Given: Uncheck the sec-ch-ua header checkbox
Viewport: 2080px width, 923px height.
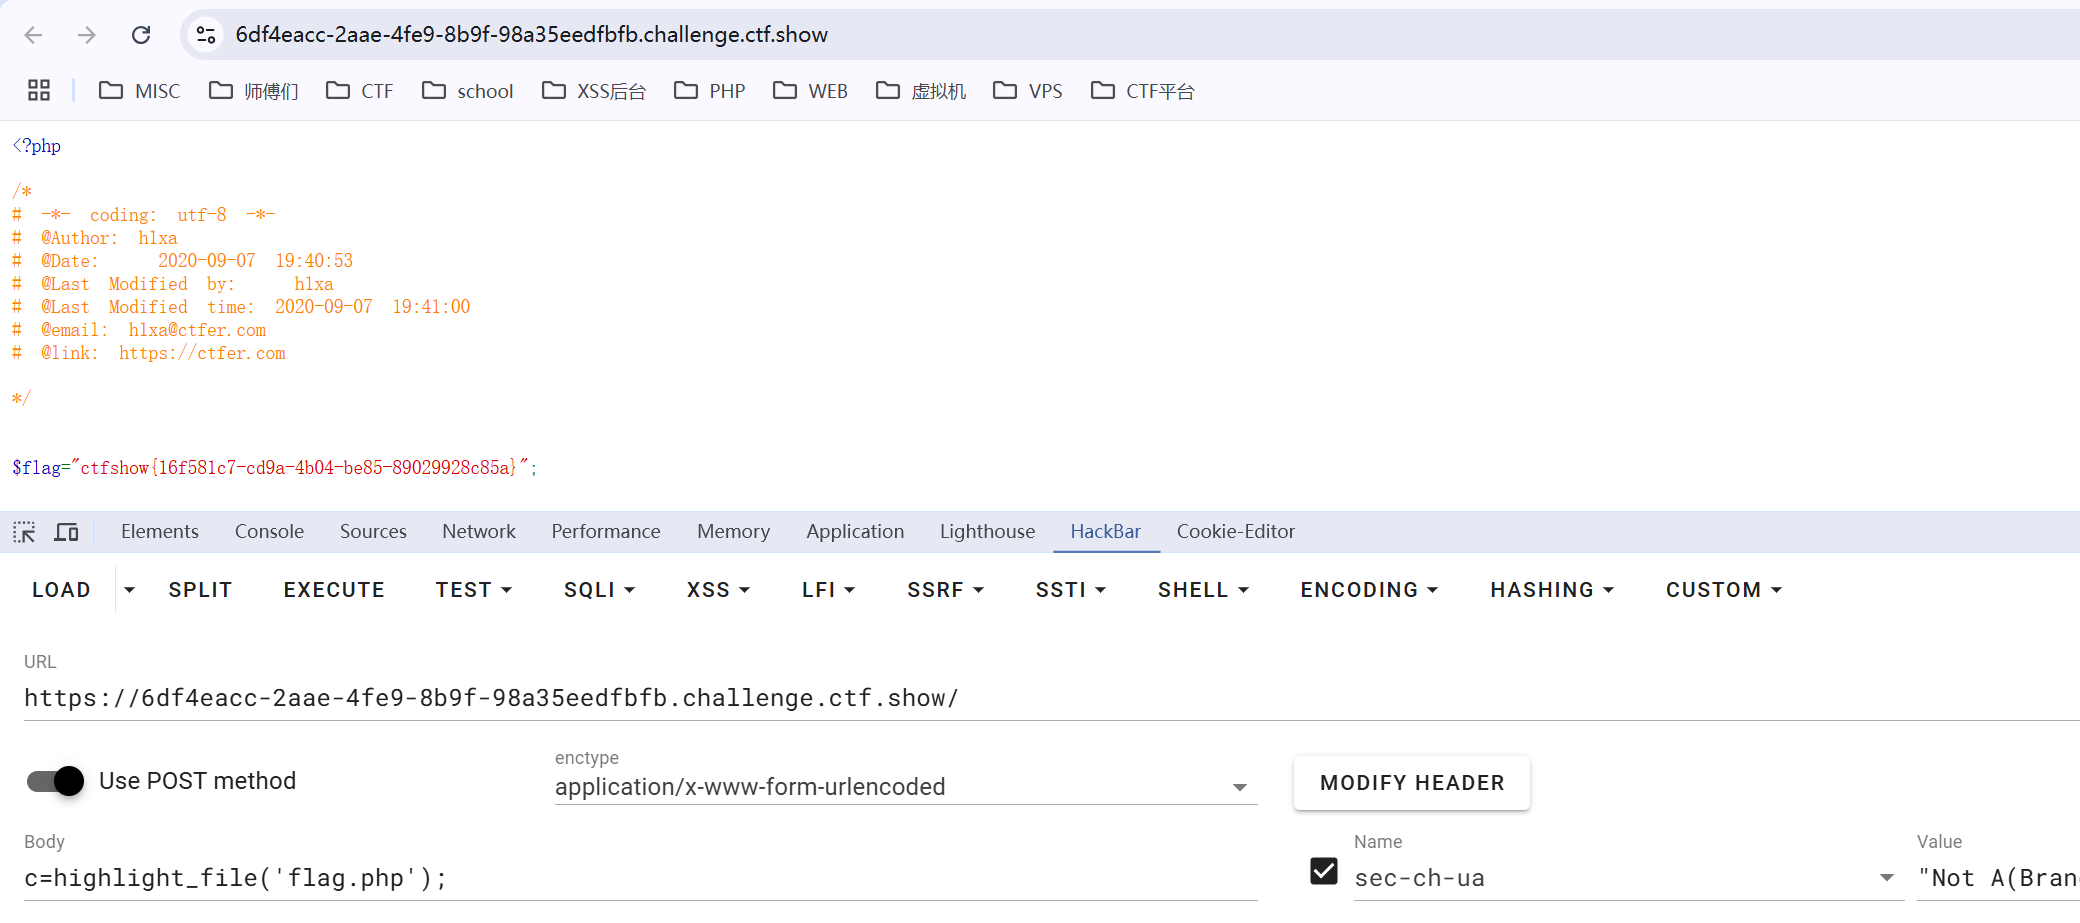Looking at the screenshot, I should tap(1323, 871).
